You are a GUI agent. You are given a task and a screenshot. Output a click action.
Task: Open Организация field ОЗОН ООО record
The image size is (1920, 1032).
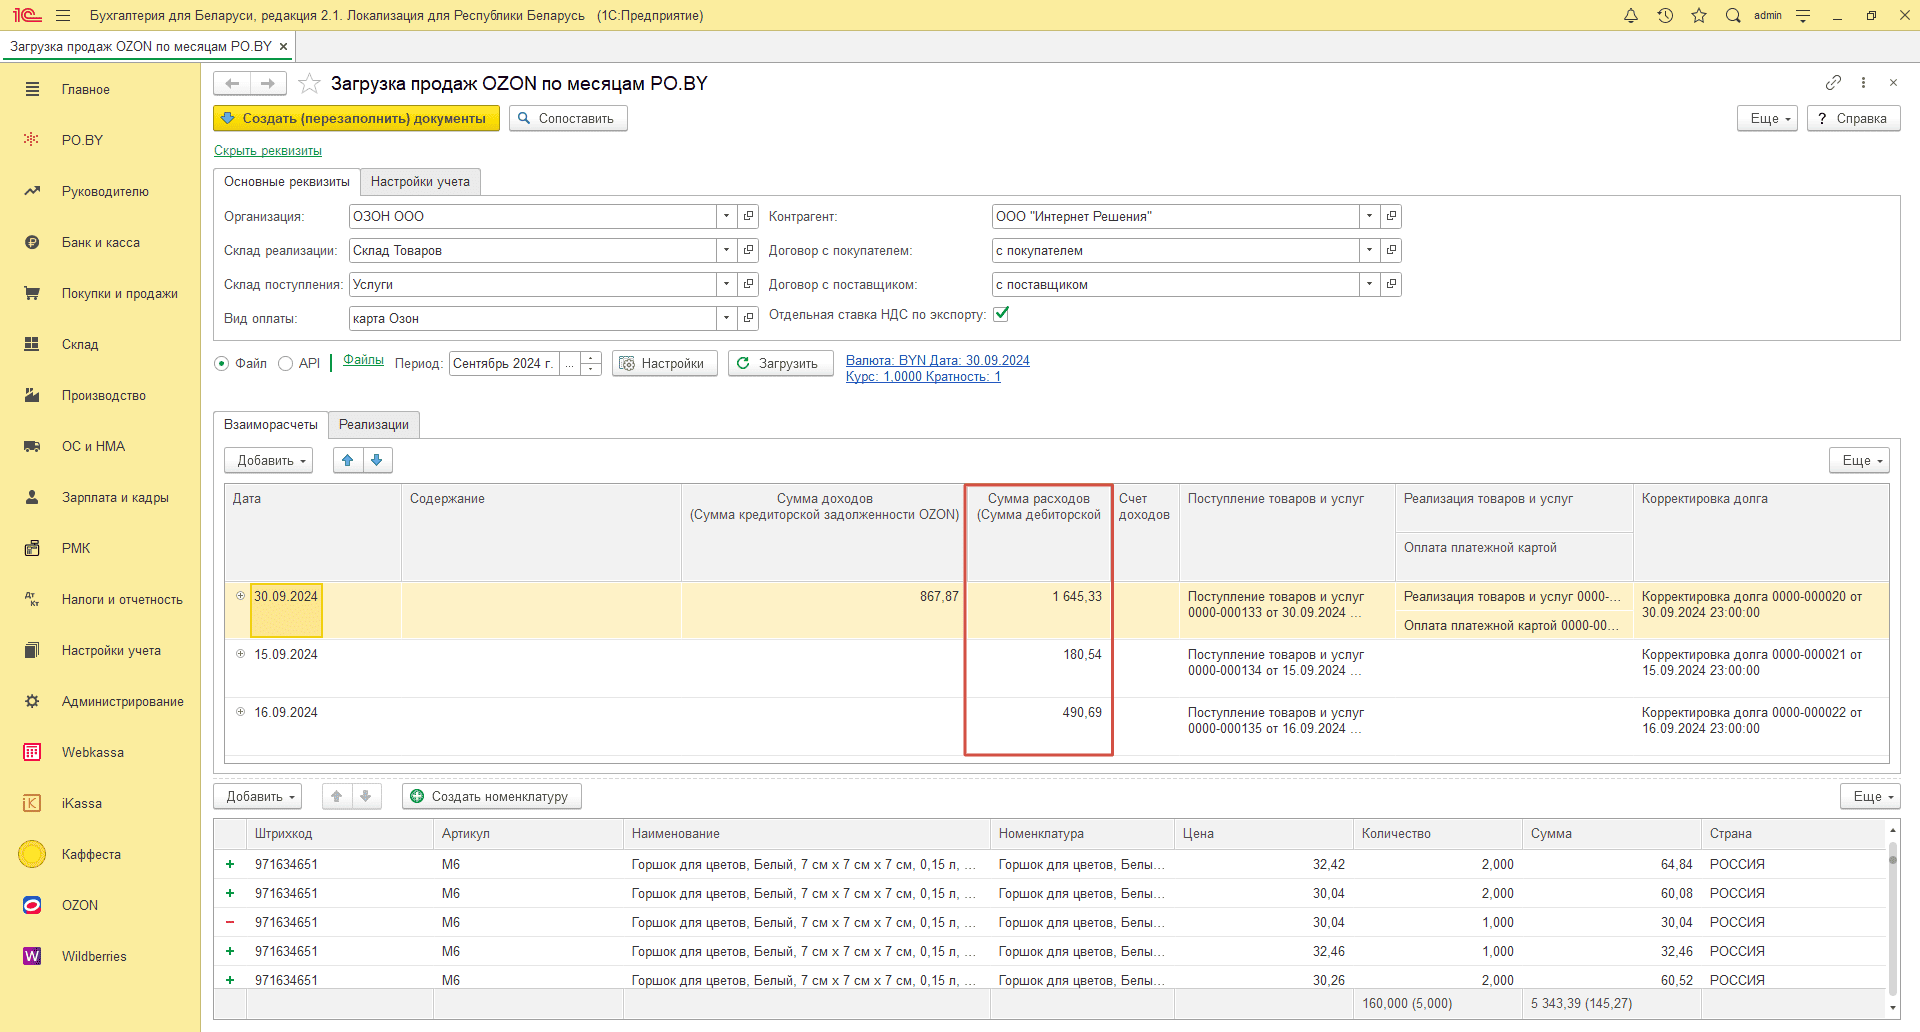coord(748,216)
